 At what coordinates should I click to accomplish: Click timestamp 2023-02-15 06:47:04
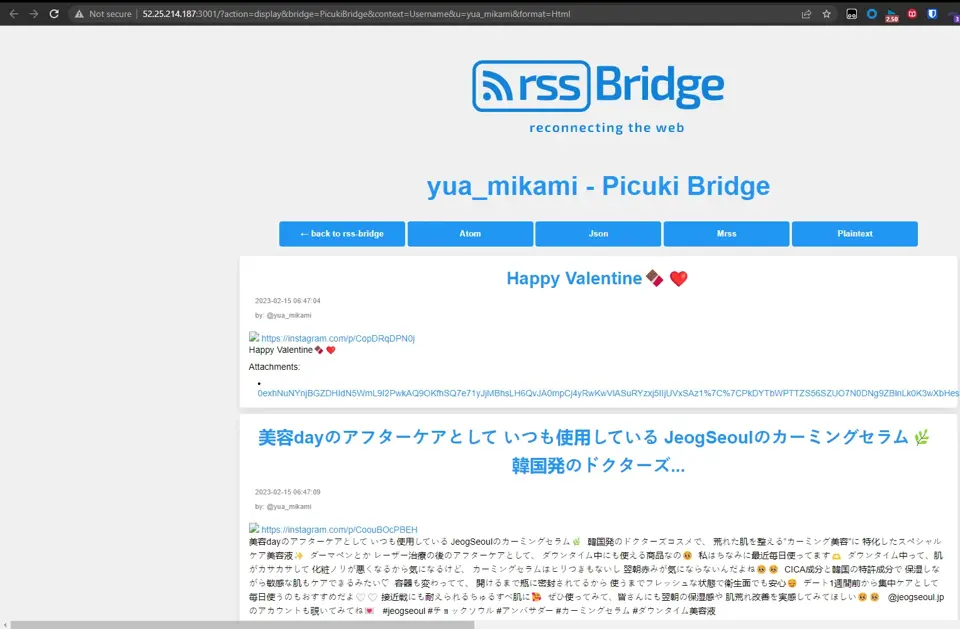click(288, 301)
